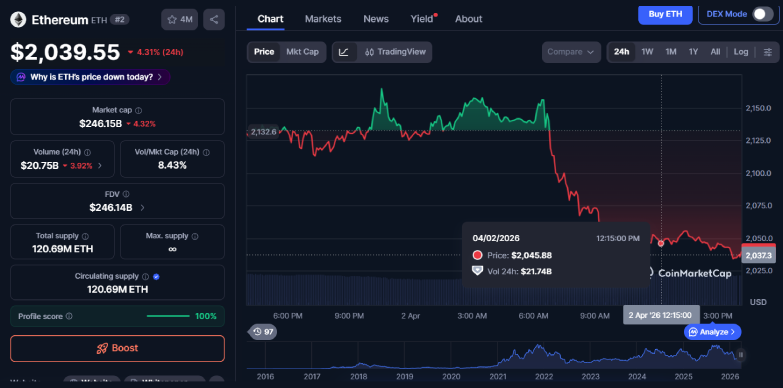Open chart settings sliders icon
The height and width of the screenshot is (388, 783).
[768, 52]
